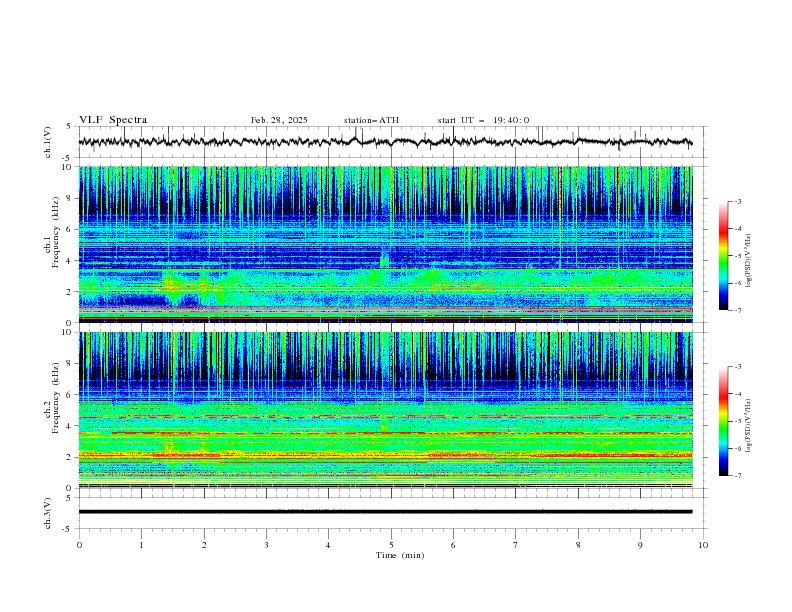The image size is (792, 612).
Task: Select the ch.1 colorbar "log(PSD)(V²/Hz)" label
Action: pos(749,261)
